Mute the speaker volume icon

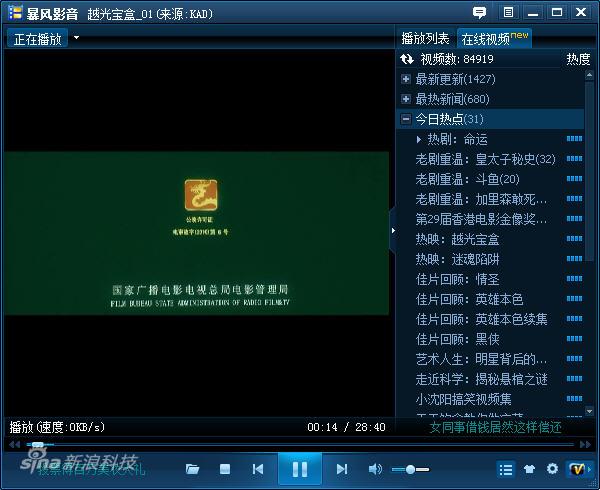pos(375,469)
